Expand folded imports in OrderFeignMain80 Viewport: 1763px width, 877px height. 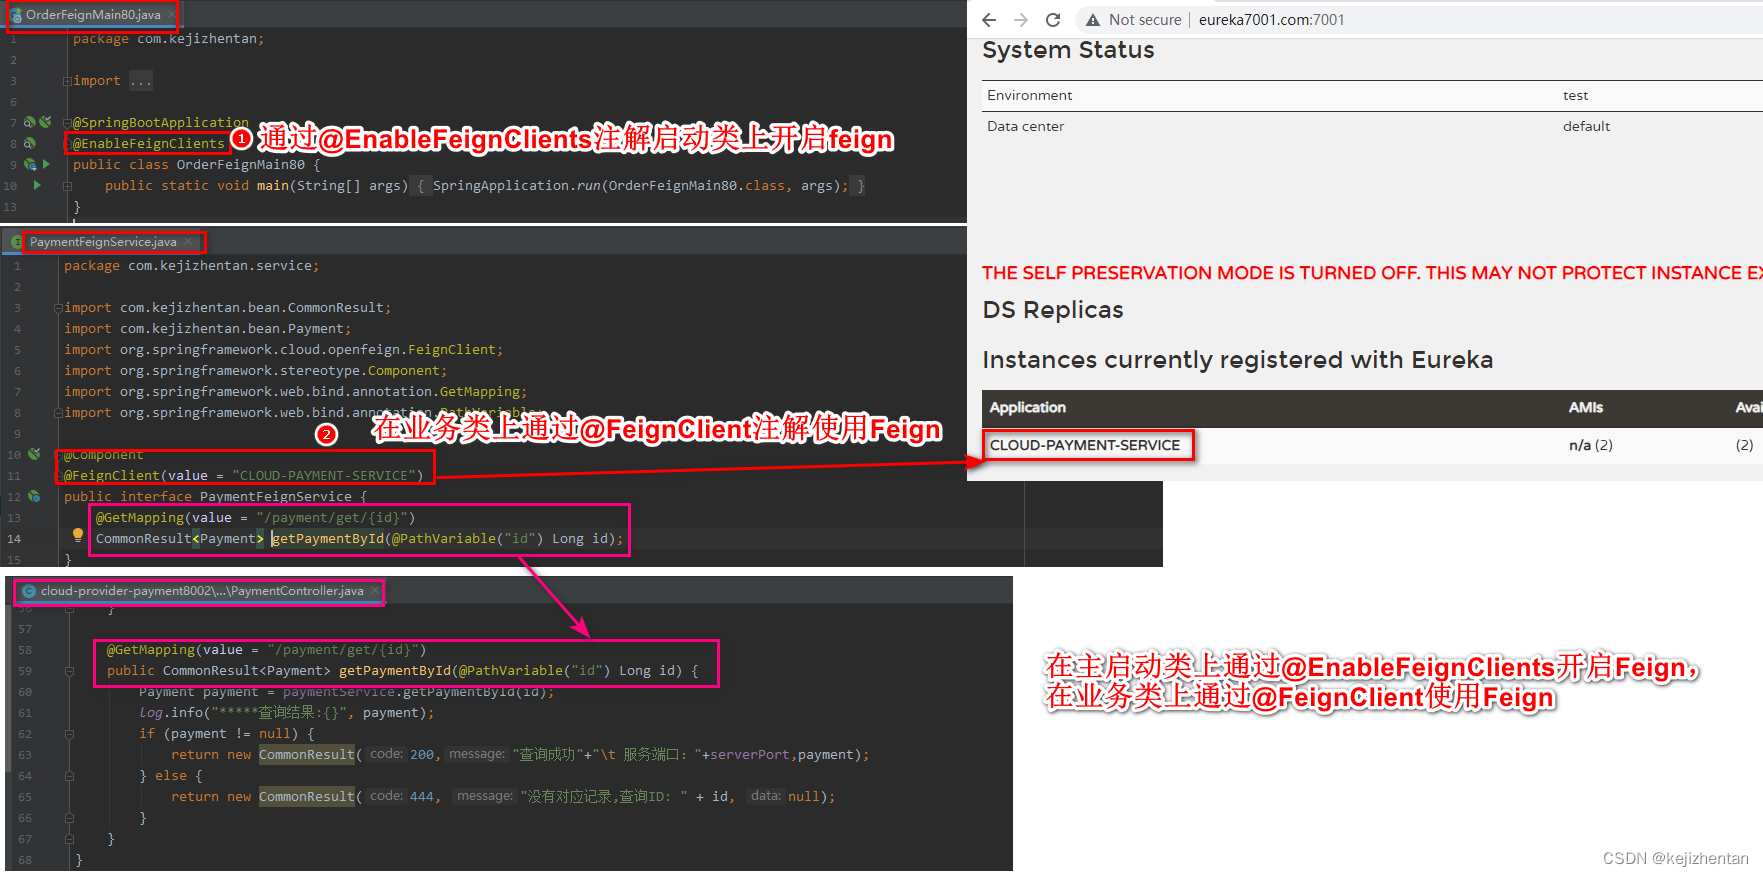coord(67,81)
